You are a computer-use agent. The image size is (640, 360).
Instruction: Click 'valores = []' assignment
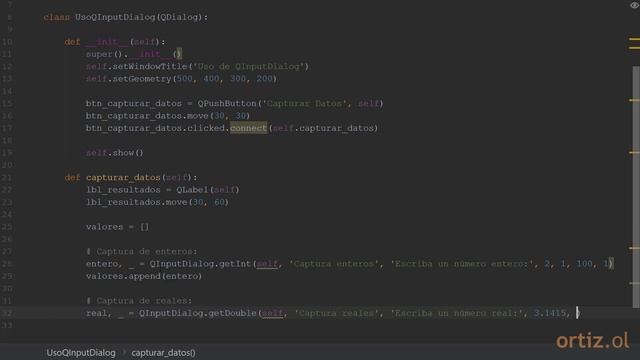[x=118, y=227]
